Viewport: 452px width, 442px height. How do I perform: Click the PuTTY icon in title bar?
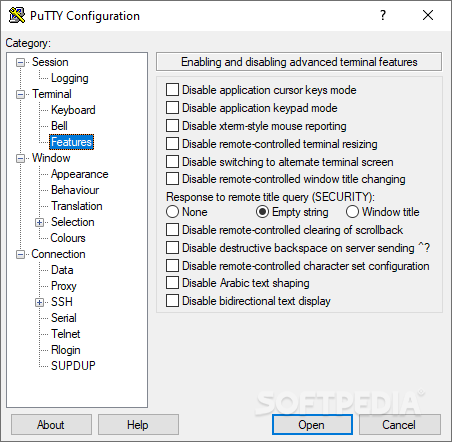[x=17, y=15]
